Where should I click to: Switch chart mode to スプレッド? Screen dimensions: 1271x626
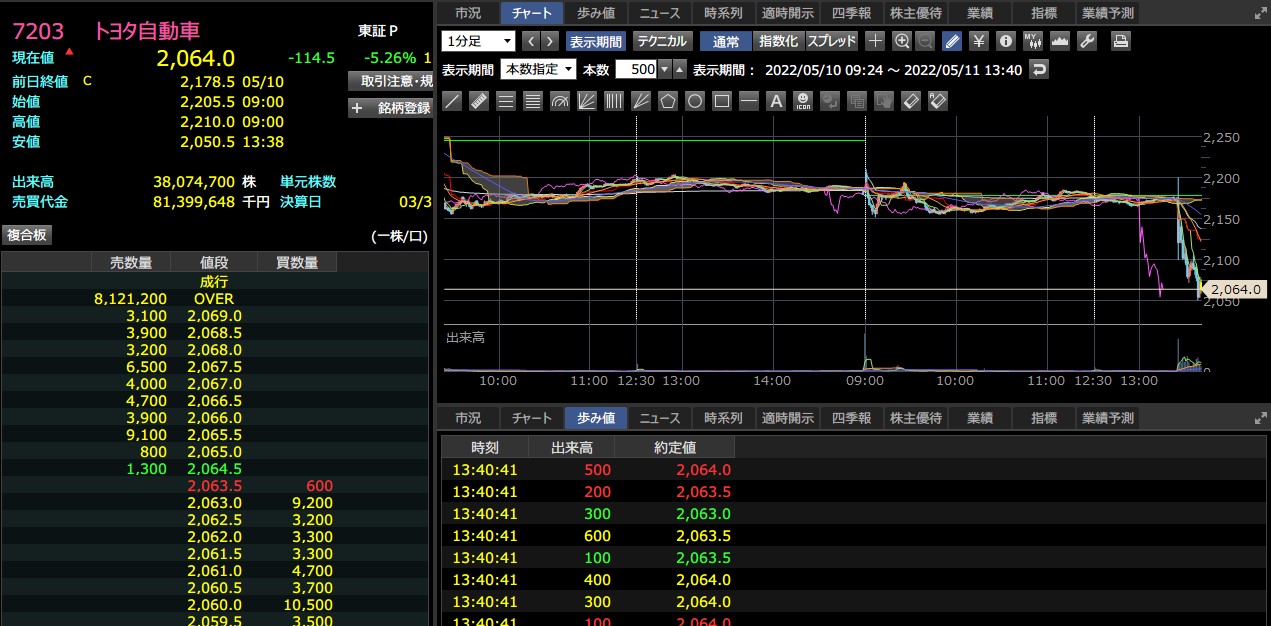pos(832,41)
